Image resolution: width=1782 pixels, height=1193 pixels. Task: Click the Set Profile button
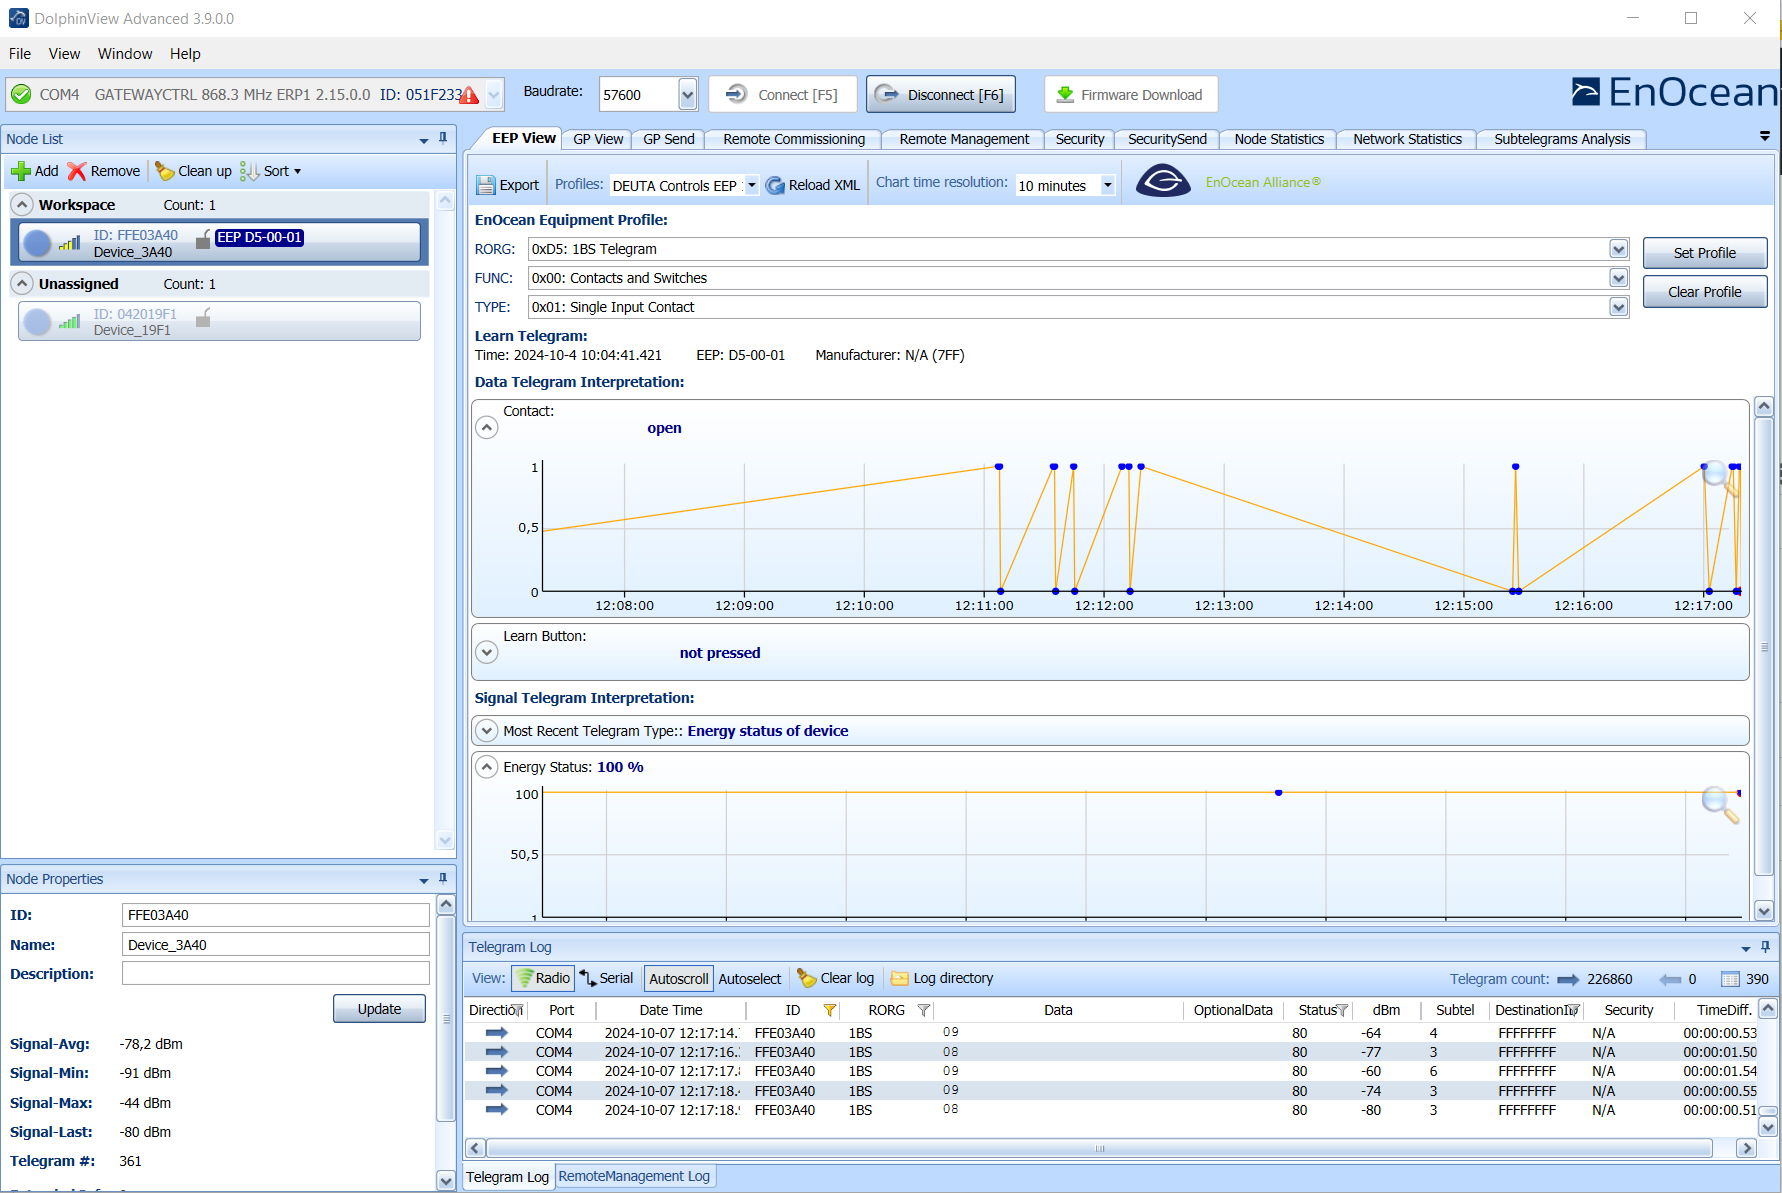(1704, 252)
